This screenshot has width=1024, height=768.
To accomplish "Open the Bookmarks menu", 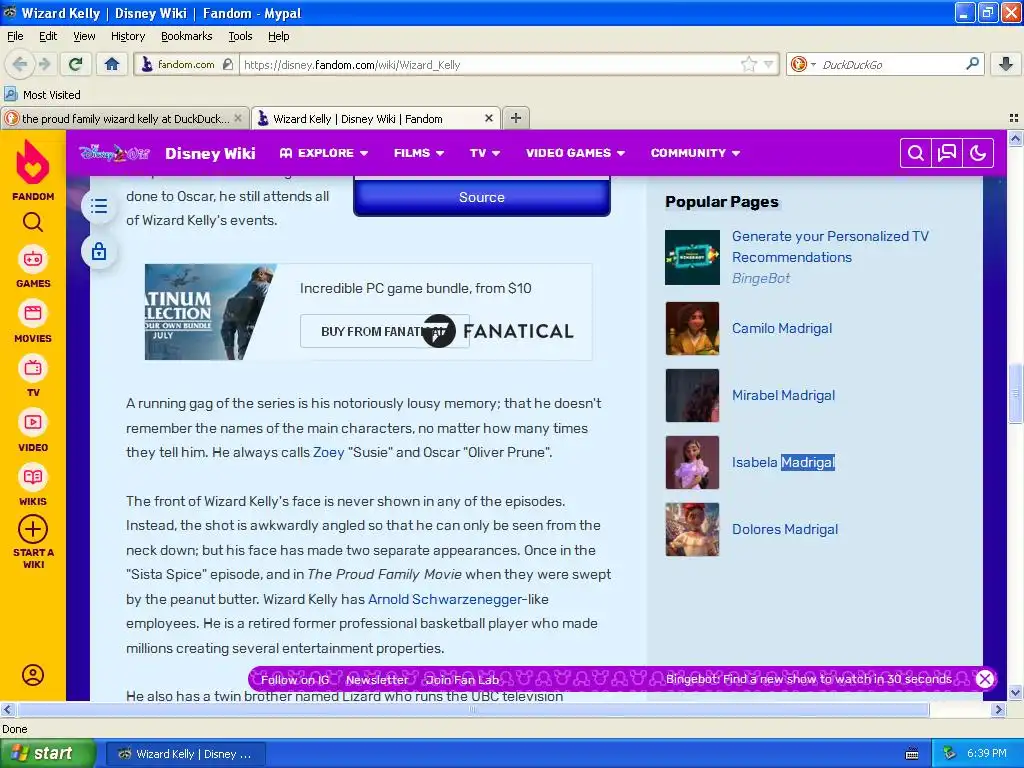I will point(187,36).
